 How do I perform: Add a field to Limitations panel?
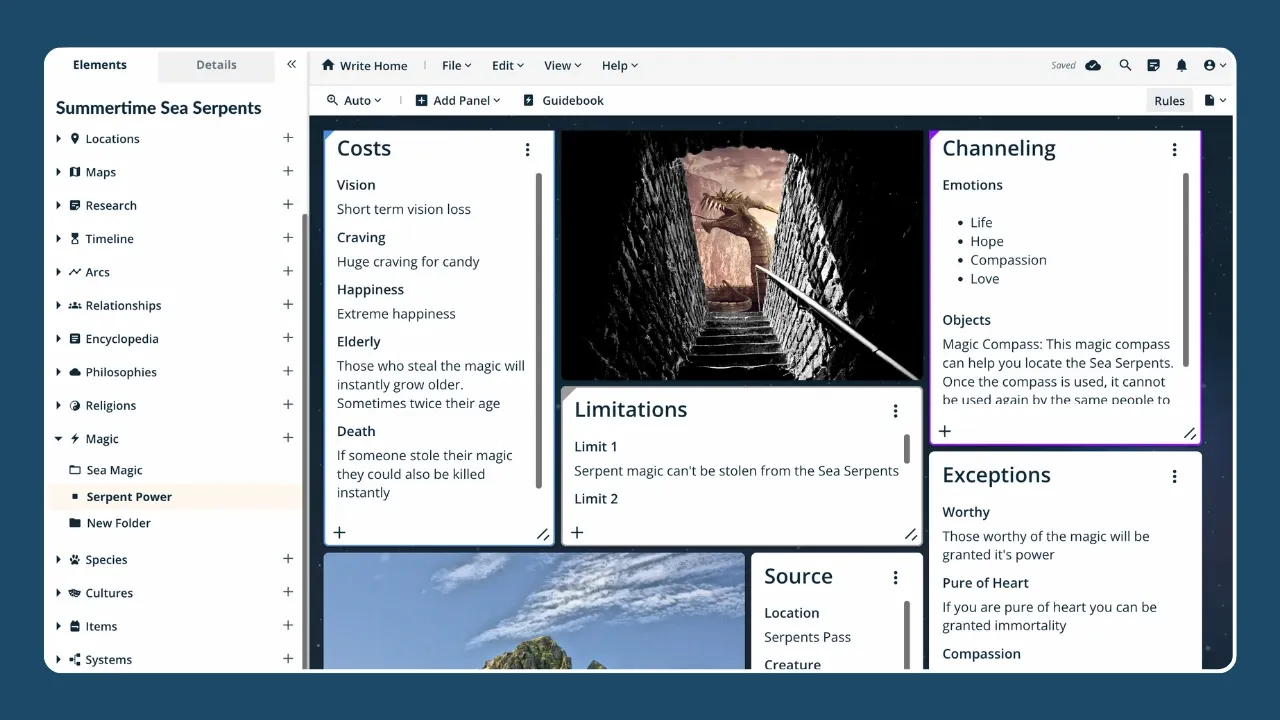pos(576,533)
